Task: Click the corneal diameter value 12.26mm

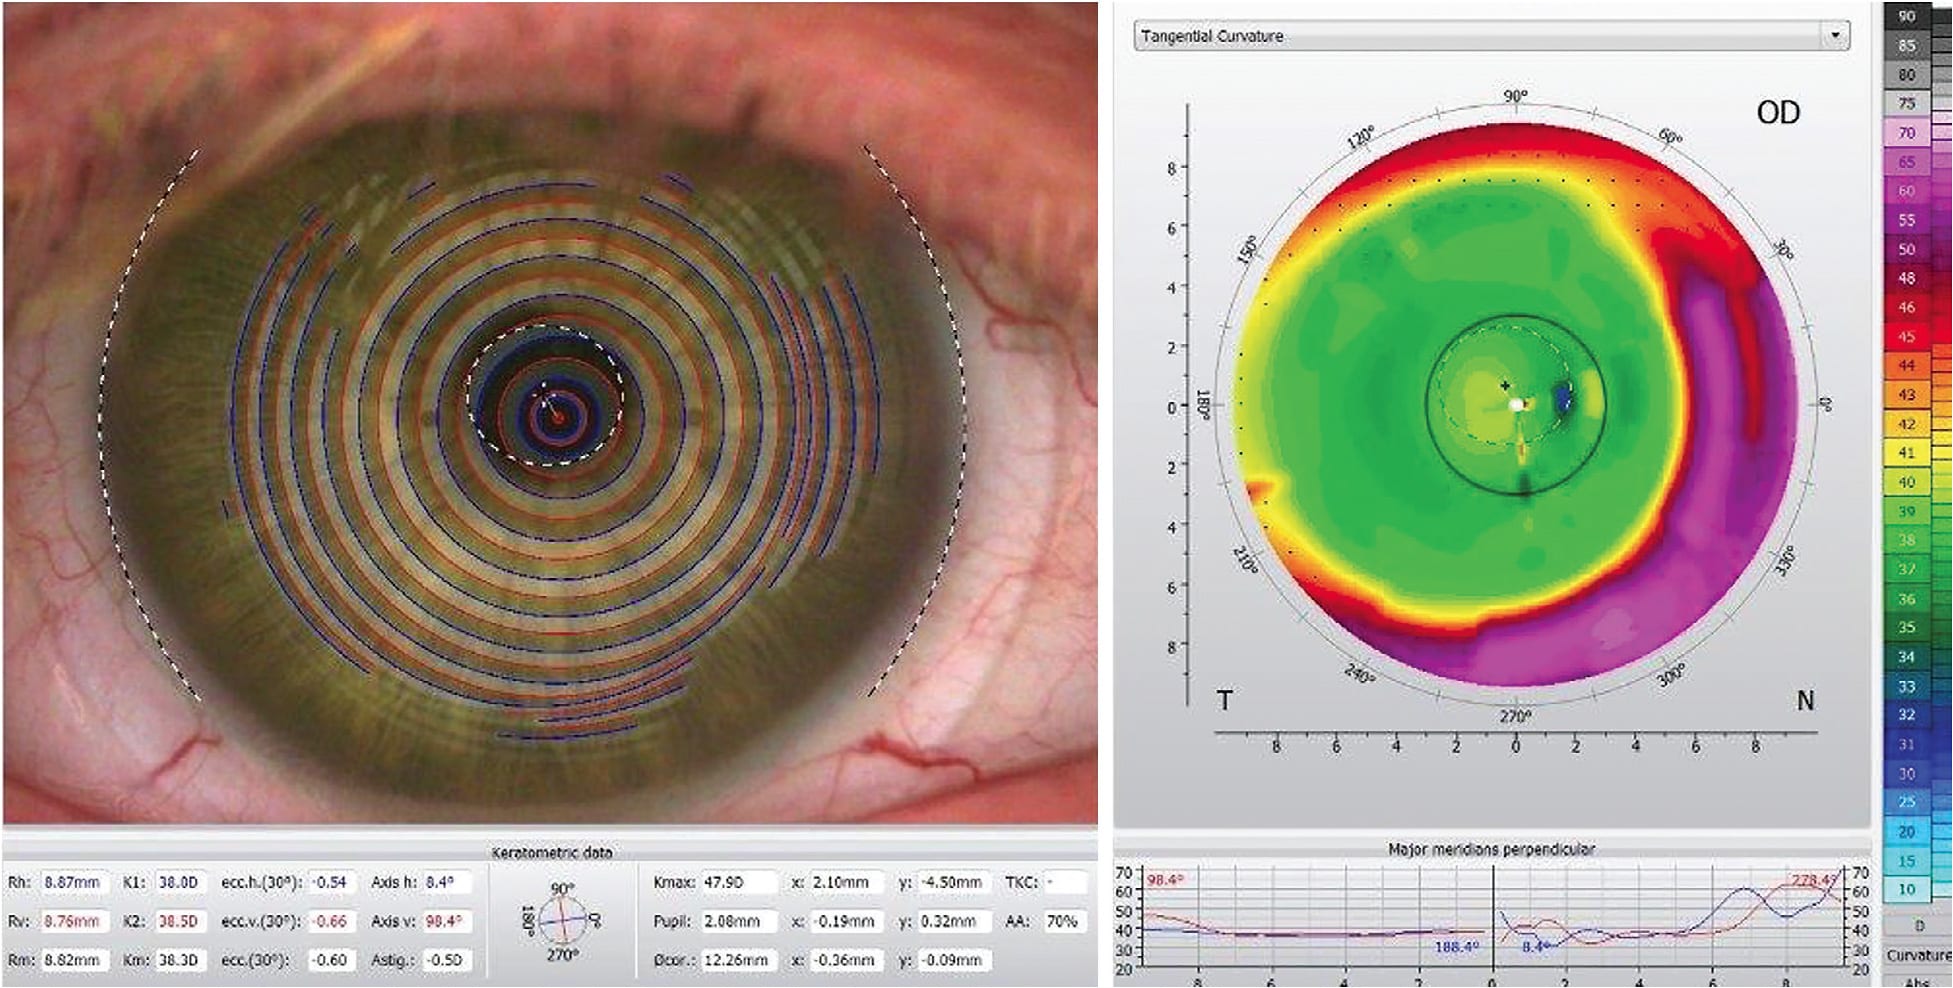Action: click(x=738, y=960)
